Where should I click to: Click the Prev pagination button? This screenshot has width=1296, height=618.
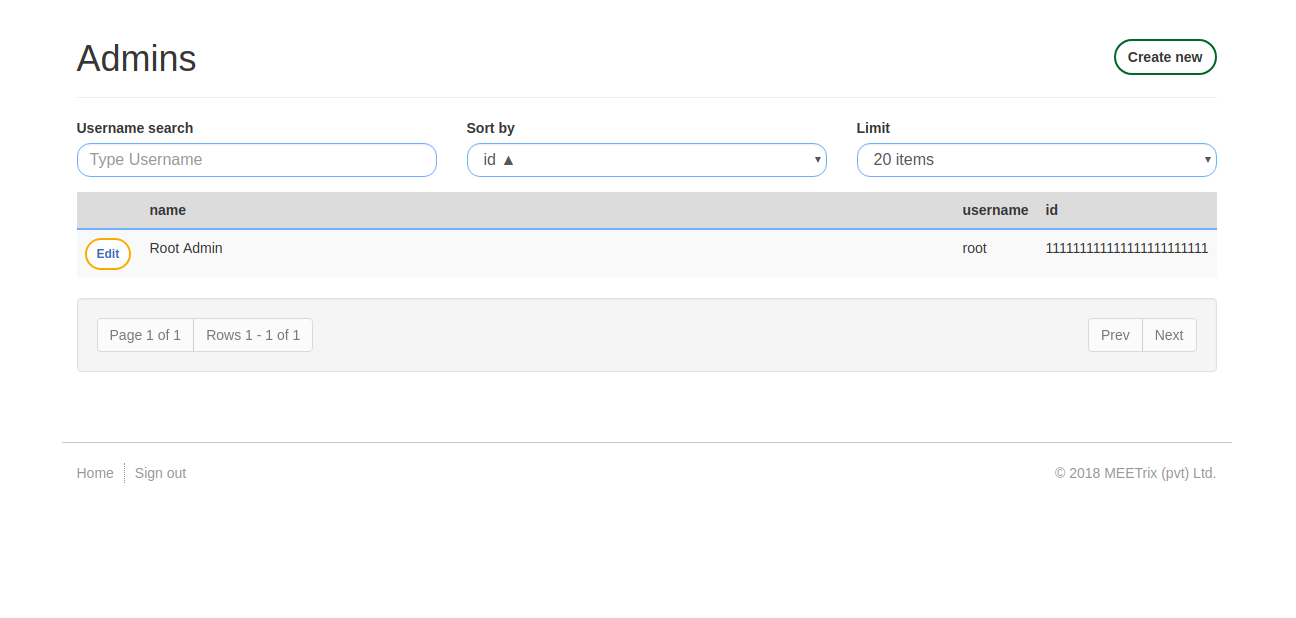[1114, 334]
